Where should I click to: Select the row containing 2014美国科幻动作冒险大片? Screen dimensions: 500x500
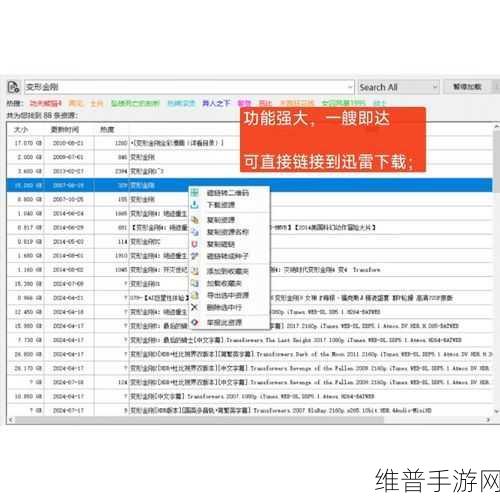point(250,227)
